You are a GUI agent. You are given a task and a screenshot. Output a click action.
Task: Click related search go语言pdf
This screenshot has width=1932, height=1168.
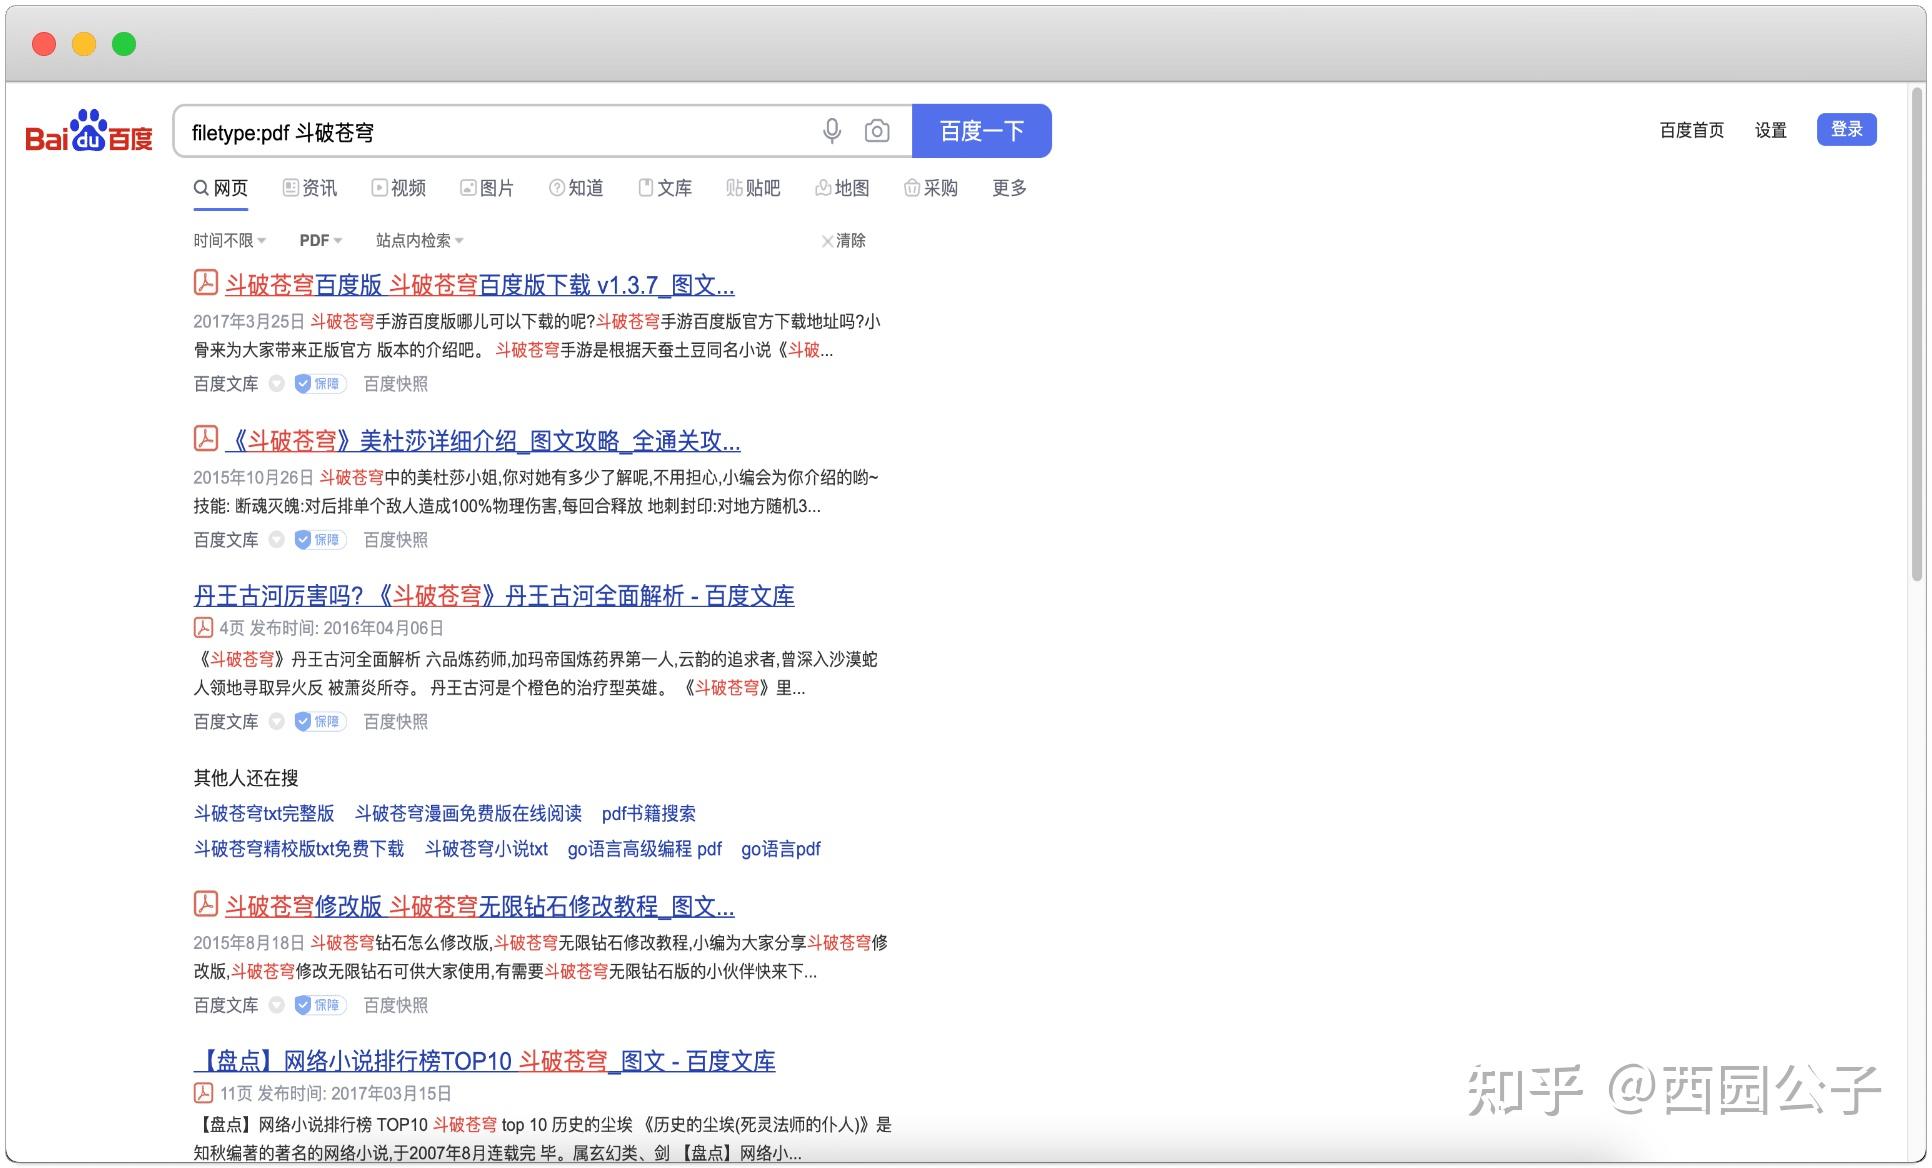[x=781, y=849]
